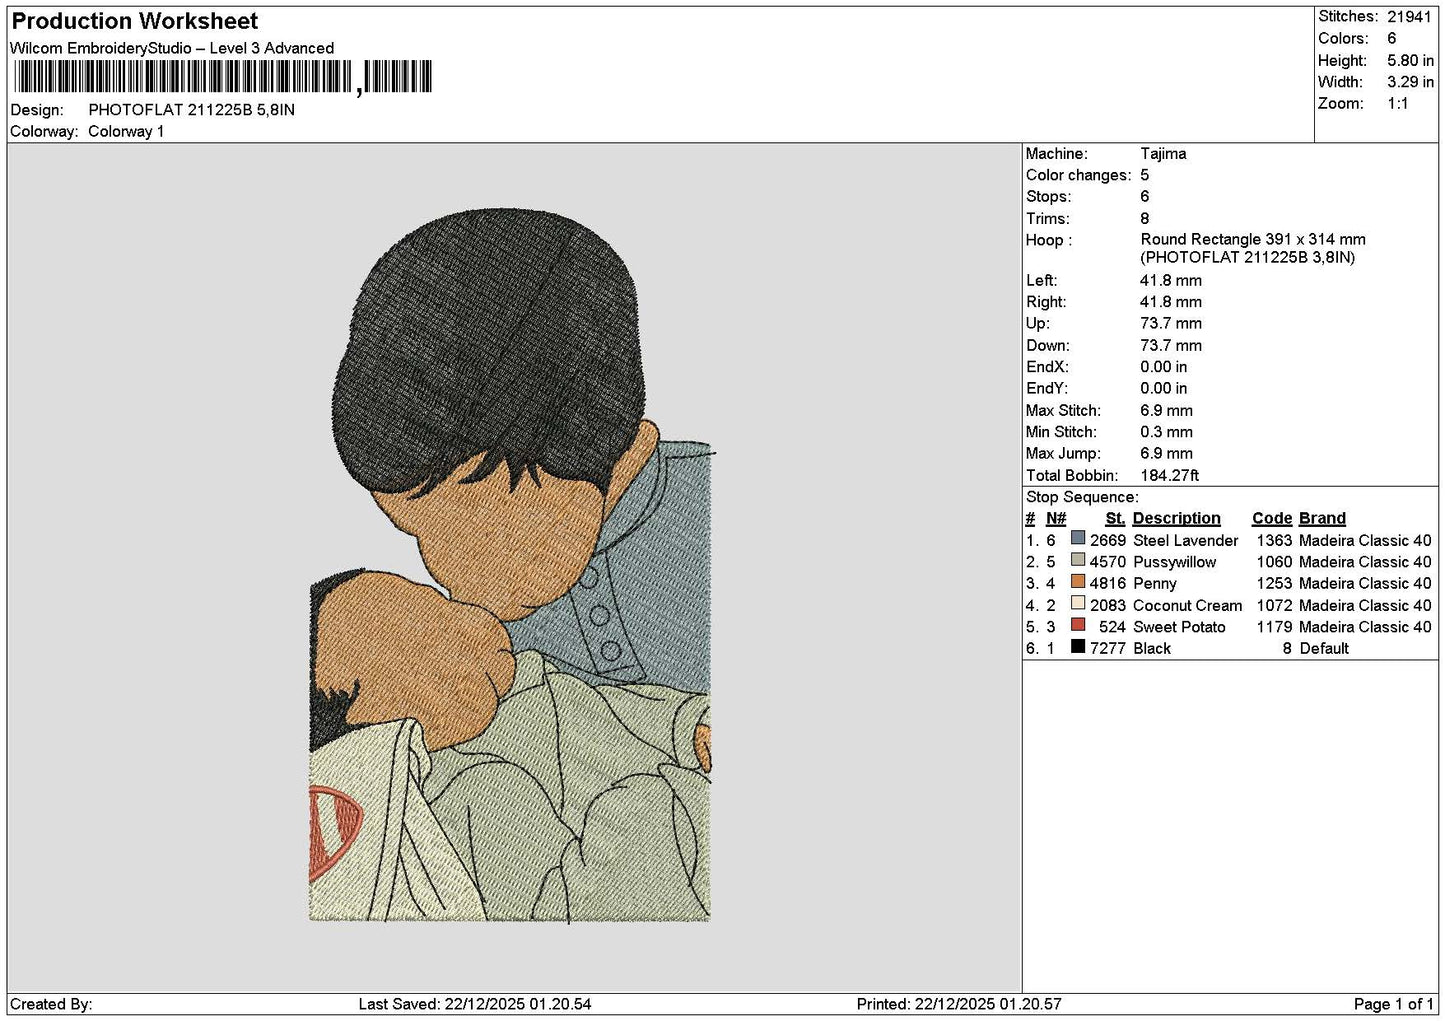Click the 'Pussywillow' description
Screen dimensions: 1445x1021
pyautogui.click(x=1174, y=562)
